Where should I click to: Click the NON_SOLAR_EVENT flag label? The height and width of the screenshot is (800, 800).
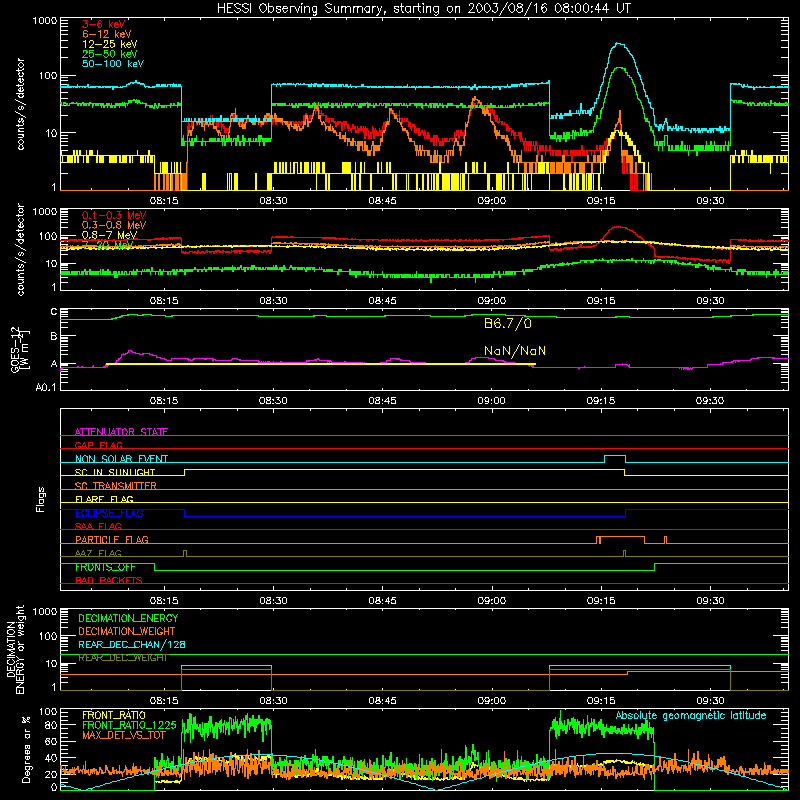[x=121, y=459]
